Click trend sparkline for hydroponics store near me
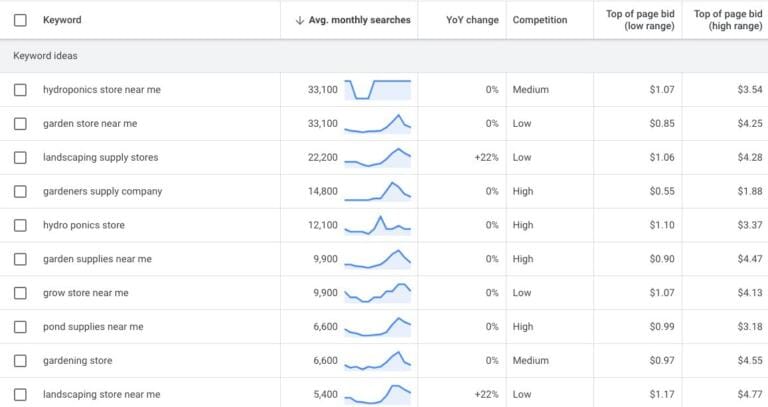Viewport: 768px width, 407px height. (377, 90)
